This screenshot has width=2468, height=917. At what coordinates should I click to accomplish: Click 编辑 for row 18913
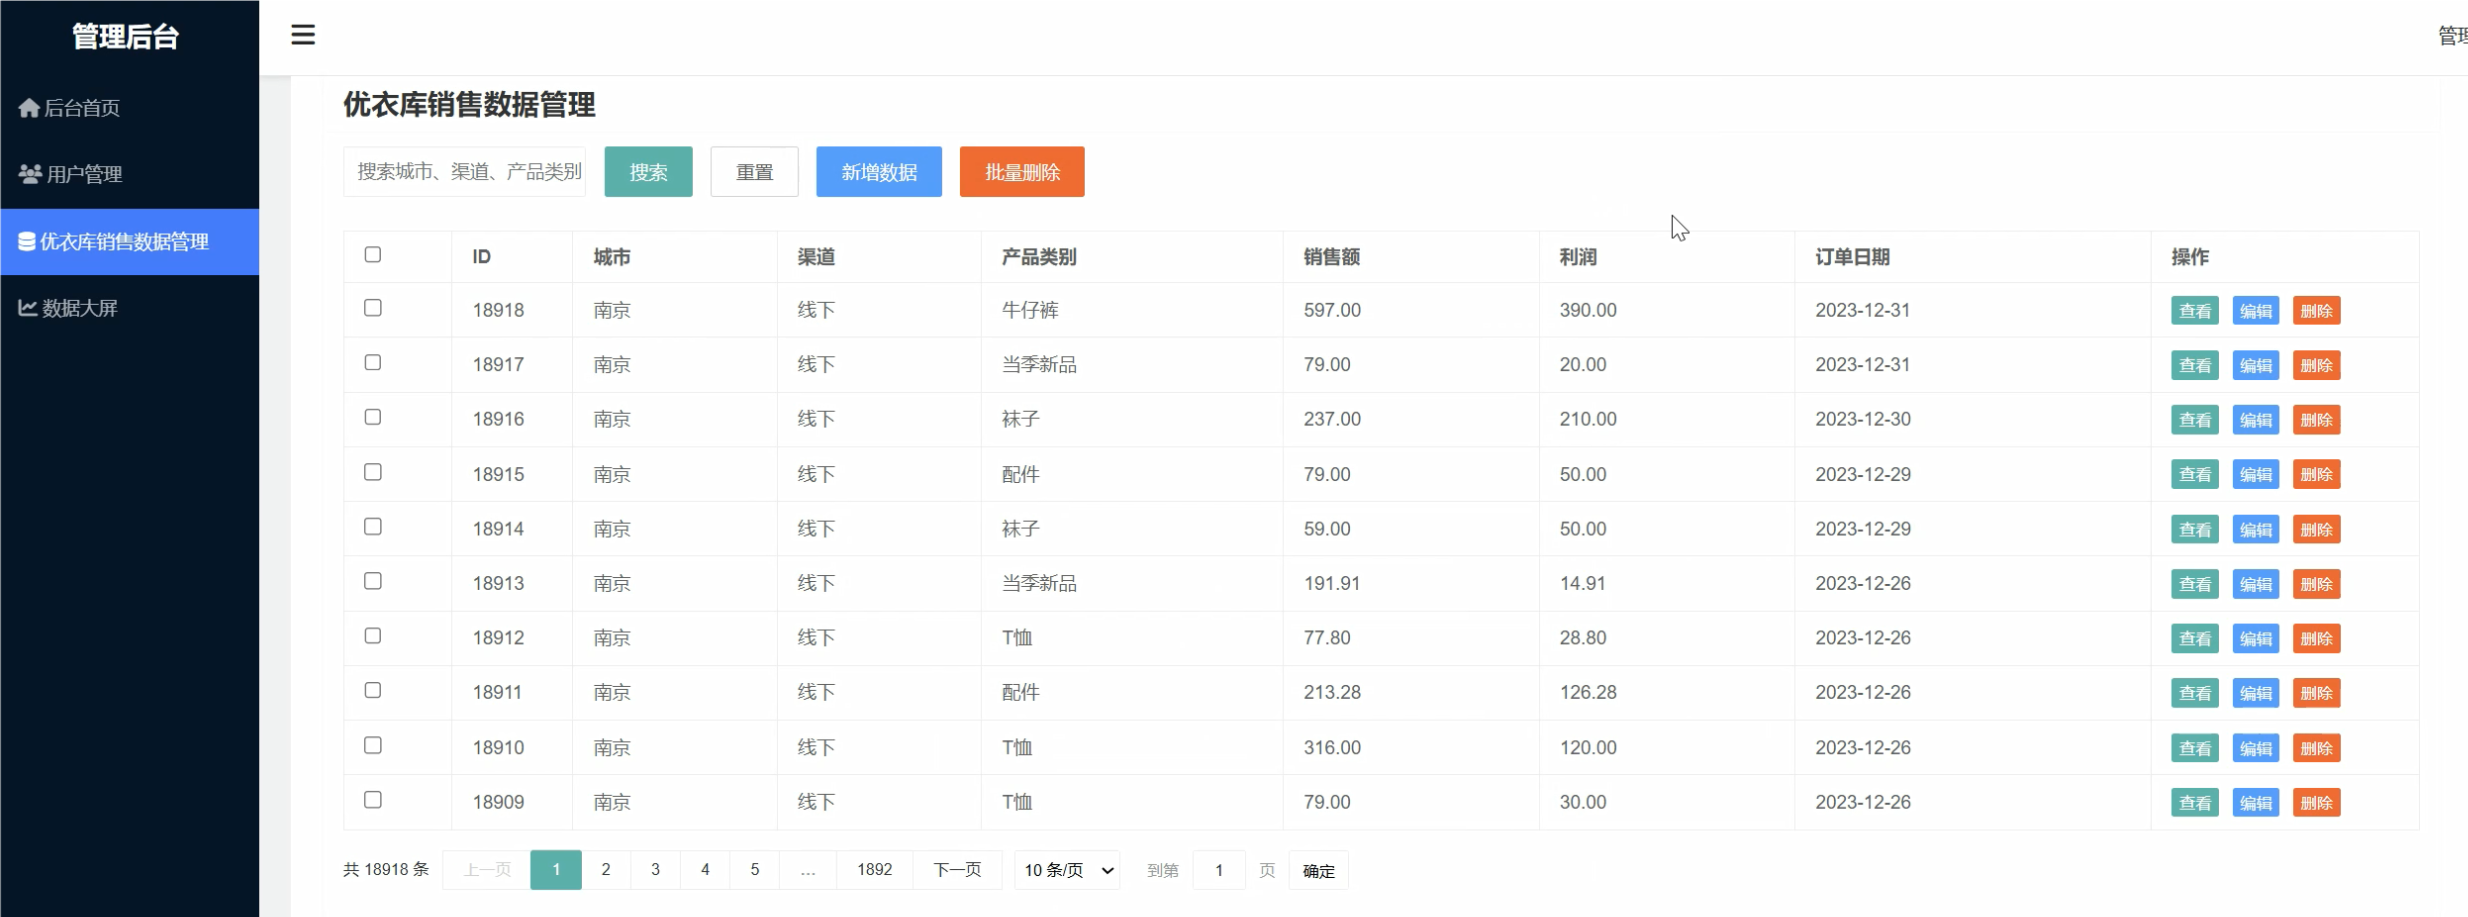[2256, 584]
